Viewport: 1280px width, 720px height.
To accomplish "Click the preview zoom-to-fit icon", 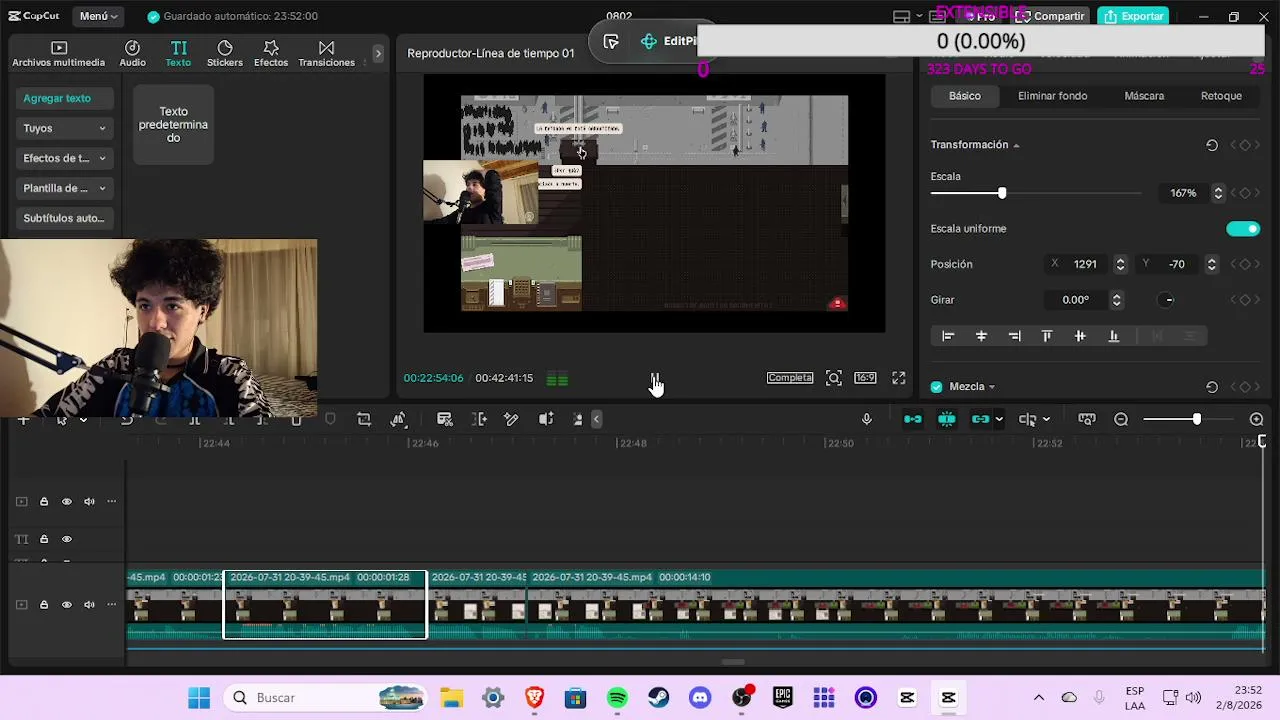I will coord(834,378).
